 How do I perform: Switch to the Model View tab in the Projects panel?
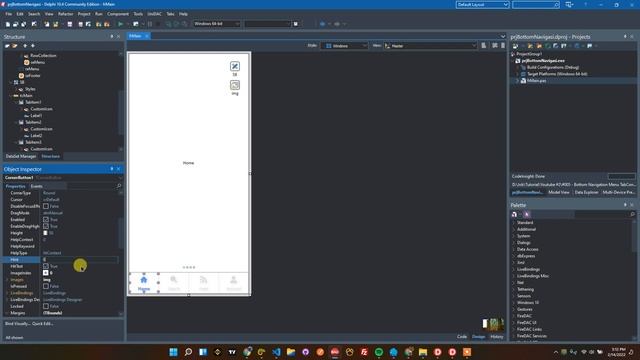pyautogui.click(x=559, y=192)
